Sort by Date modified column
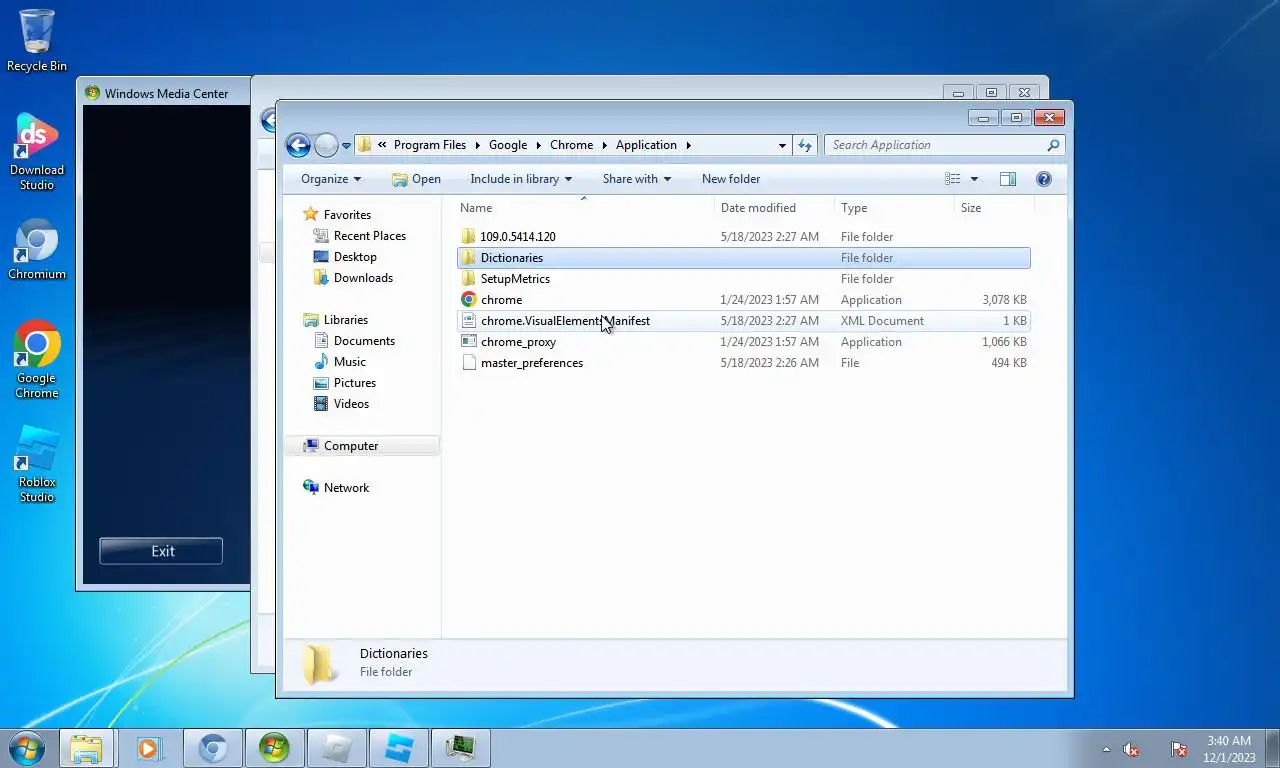 tap(775, 208)
